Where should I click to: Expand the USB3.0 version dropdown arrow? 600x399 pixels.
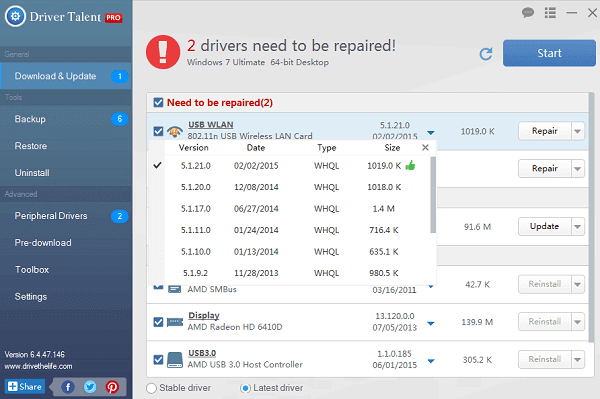point(431,361)
